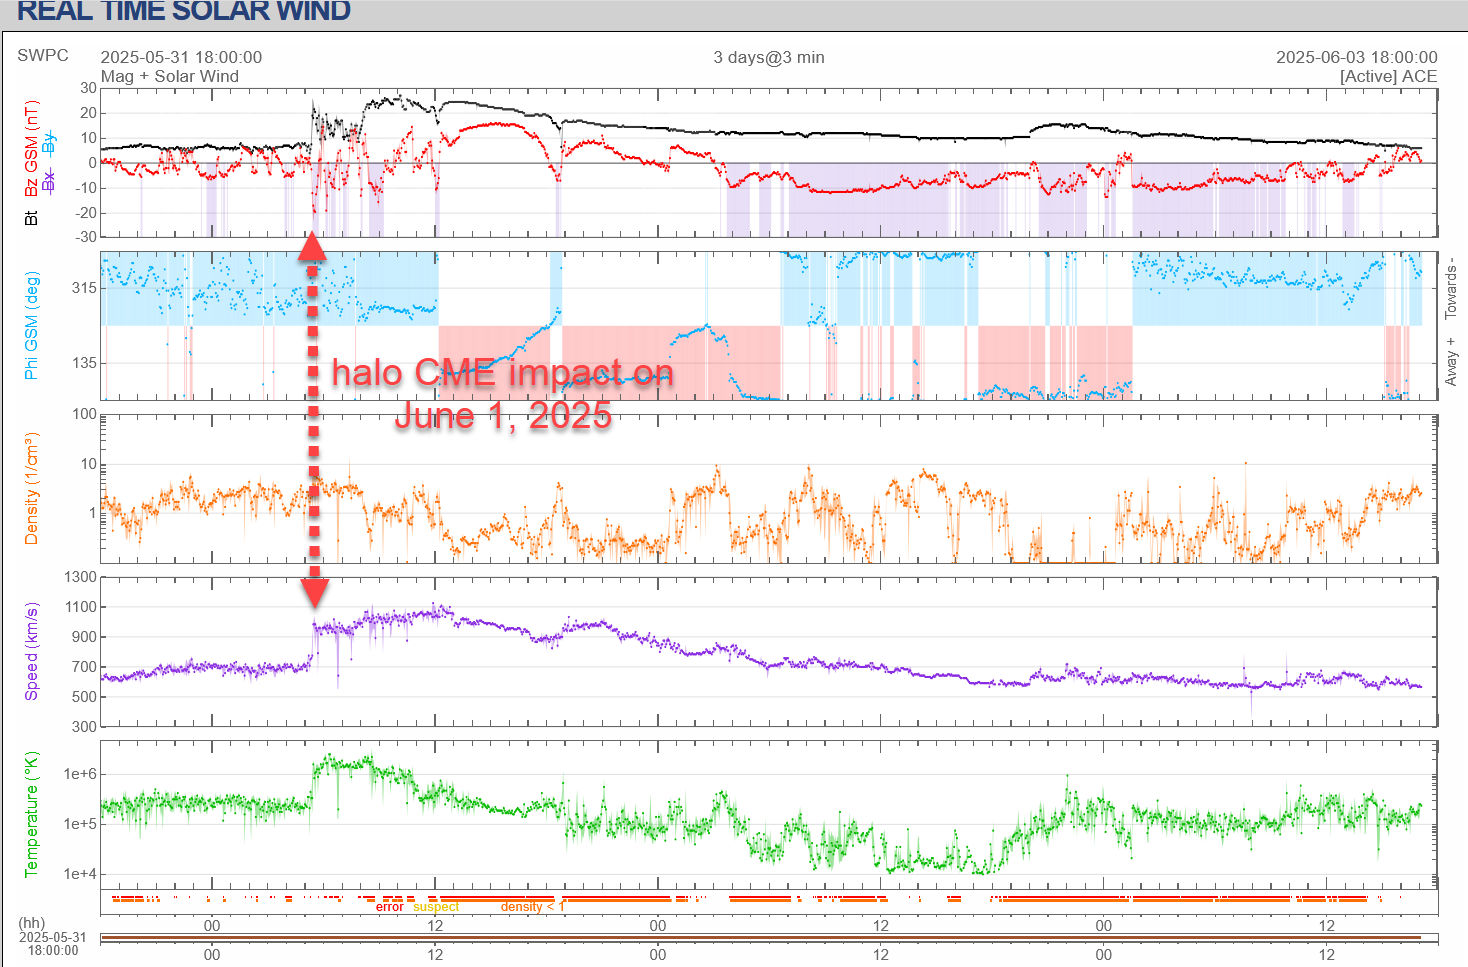Open the '3 days@3 min' time range selector
The height and width of the screenshot is (967, 1468).
click(768, 57)
